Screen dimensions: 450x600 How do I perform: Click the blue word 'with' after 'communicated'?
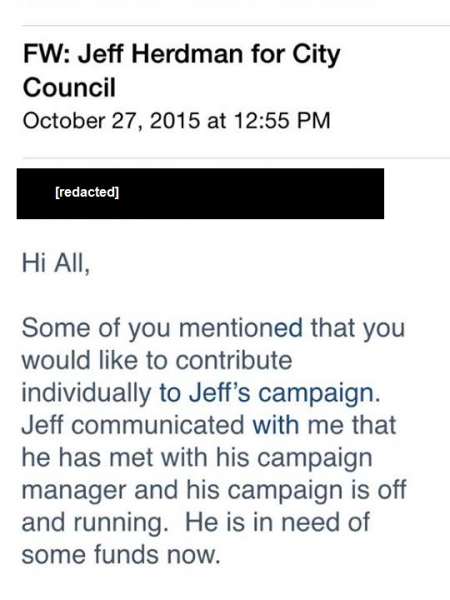pyautogui.click(x=276, y=425)
